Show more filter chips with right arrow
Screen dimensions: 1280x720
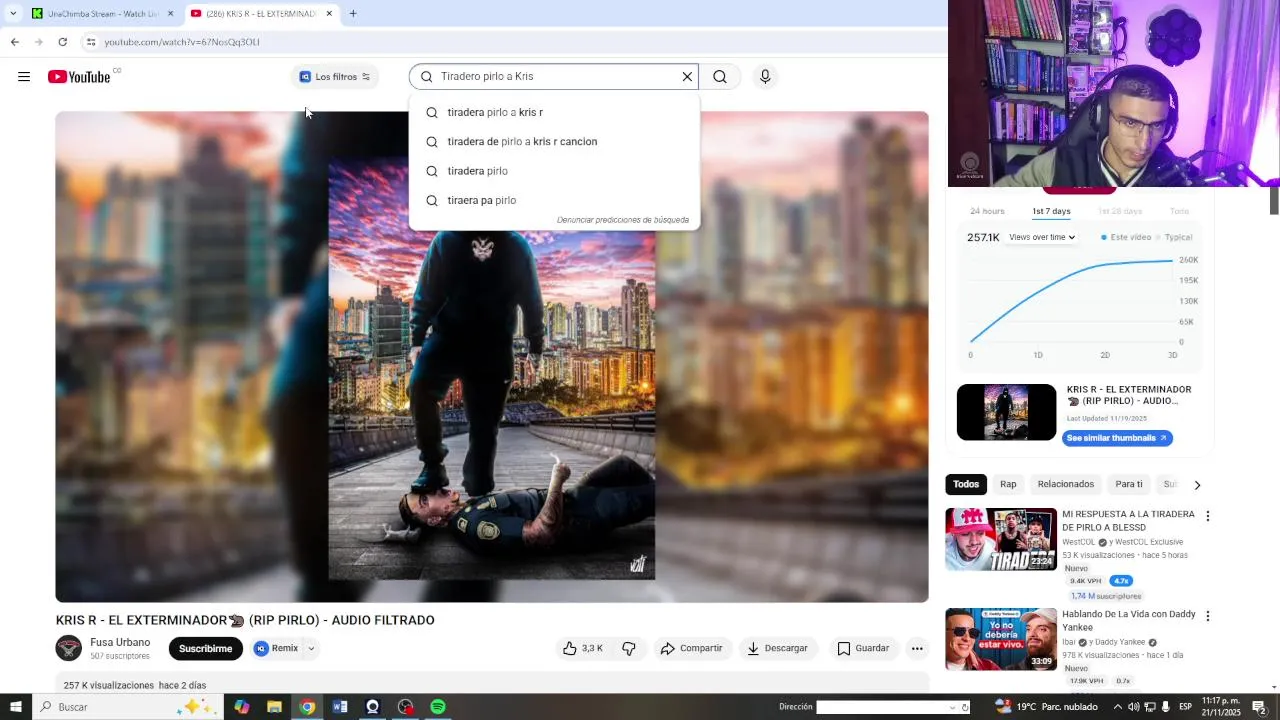coord(1197,485)
